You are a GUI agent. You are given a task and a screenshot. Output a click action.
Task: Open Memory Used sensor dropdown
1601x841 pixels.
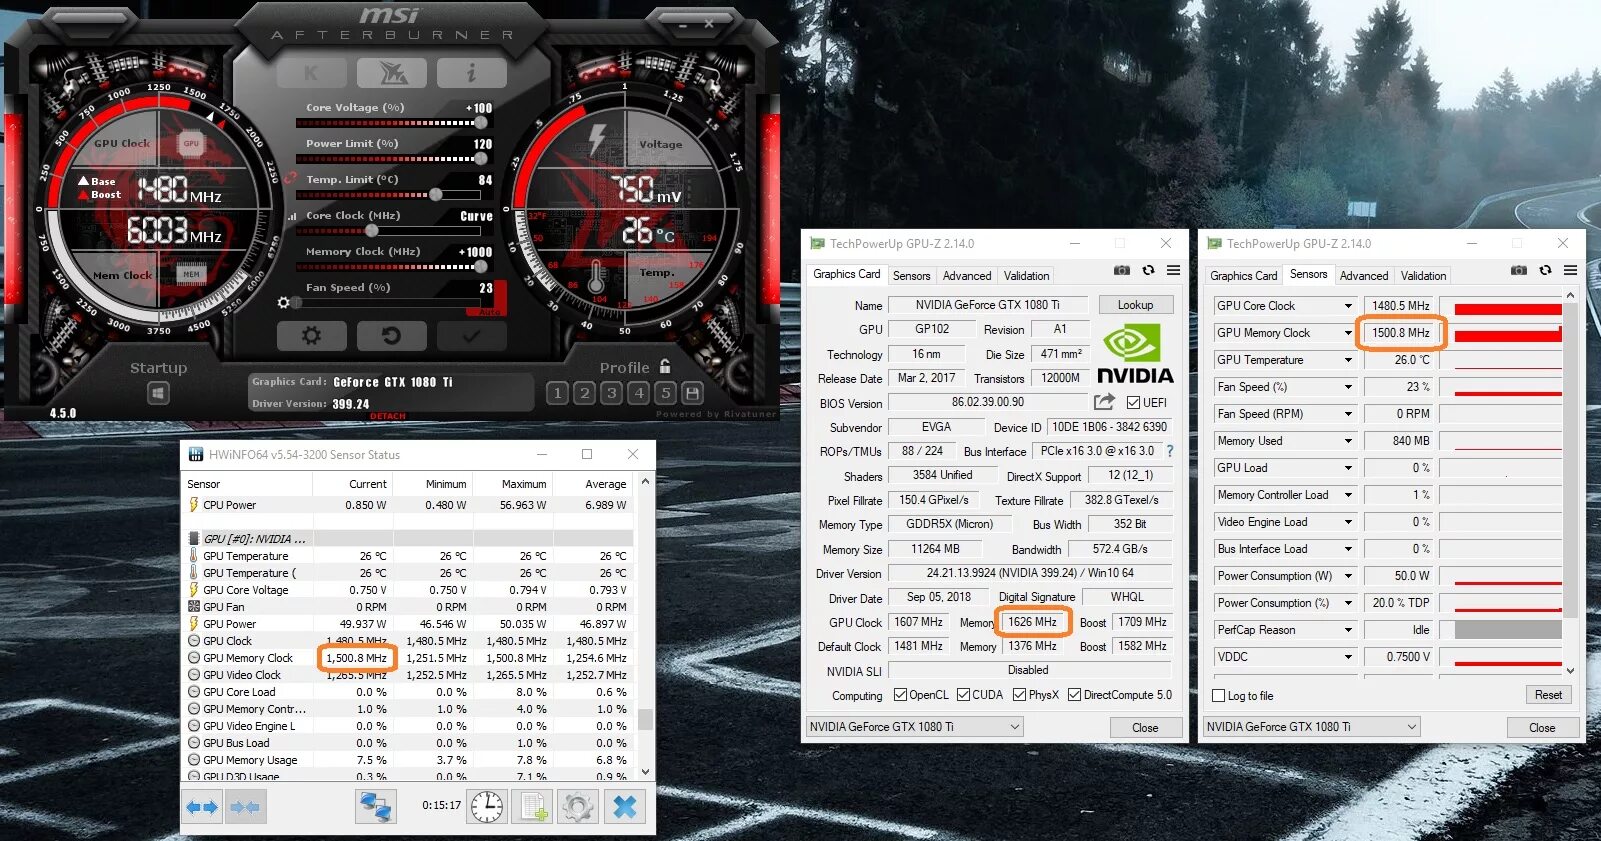pos(1348,441)
